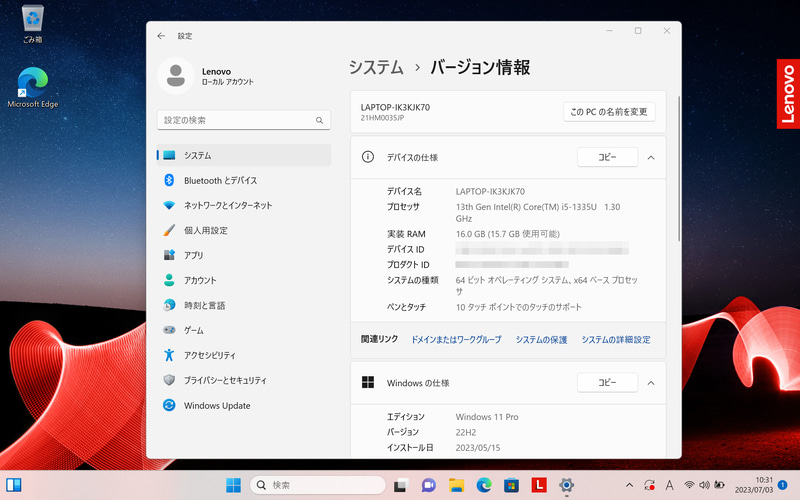Open 個人用設定 settings page

pos(244,230)
